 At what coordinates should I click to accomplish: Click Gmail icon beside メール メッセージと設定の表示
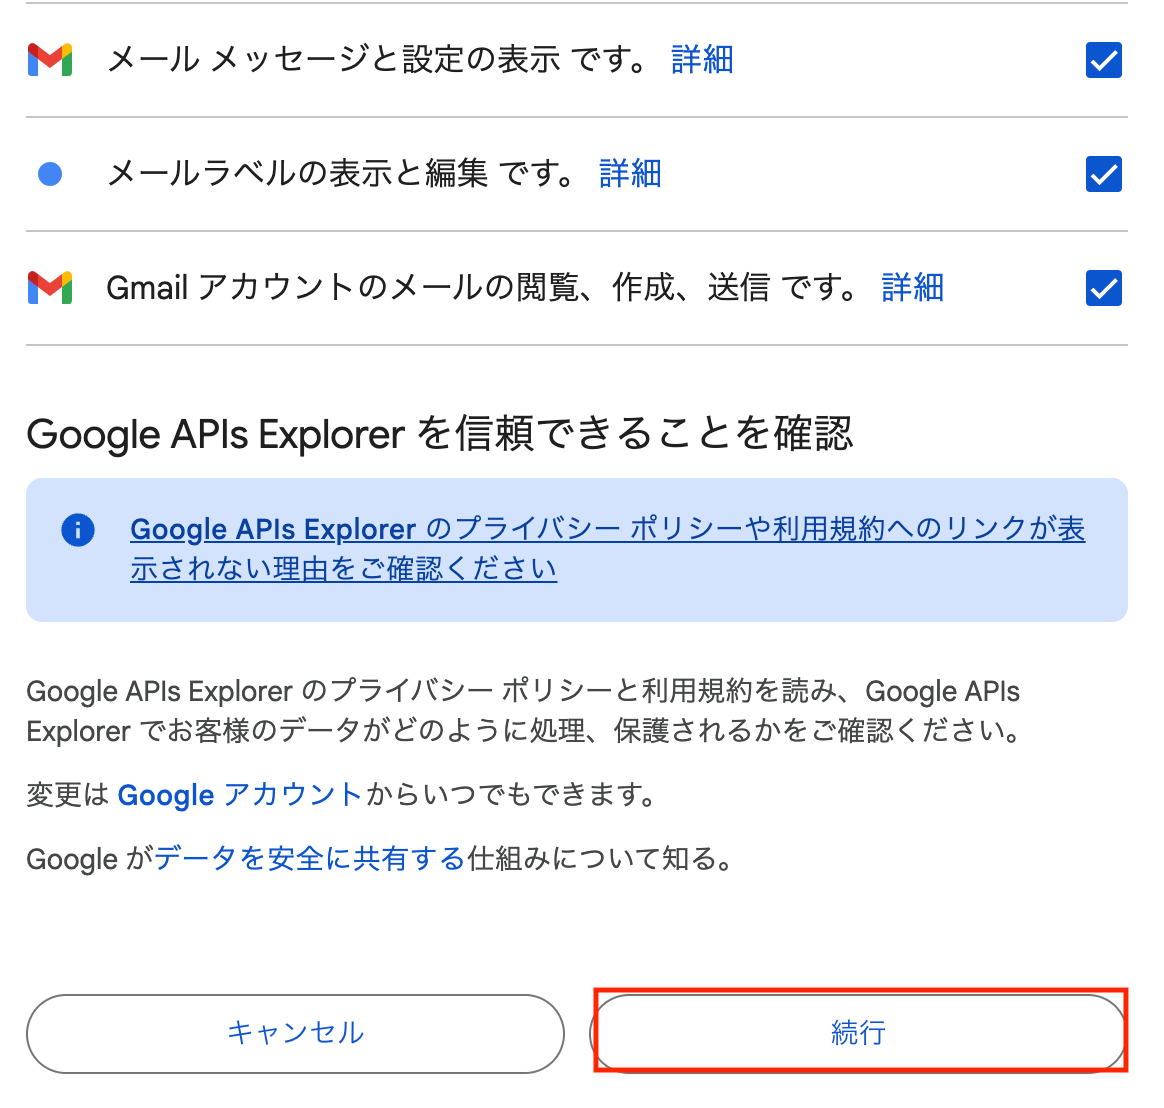pos(50,60)
